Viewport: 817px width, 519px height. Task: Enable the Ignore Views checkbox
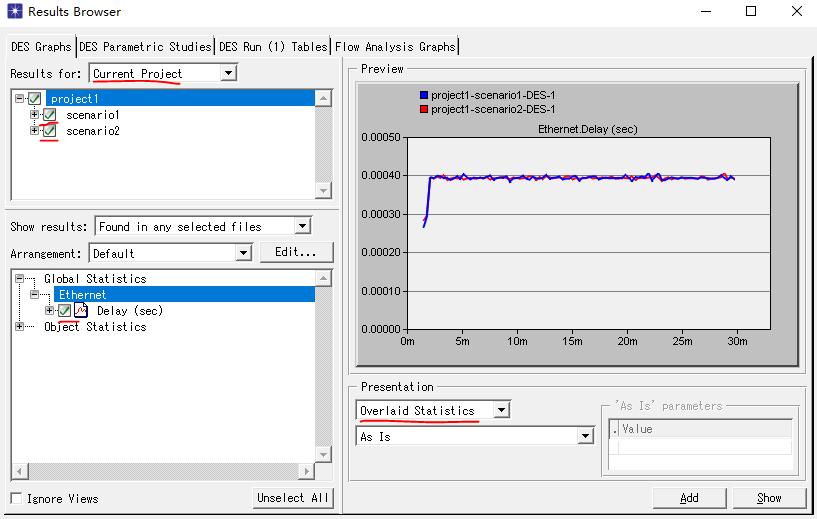tap(17, 498)
